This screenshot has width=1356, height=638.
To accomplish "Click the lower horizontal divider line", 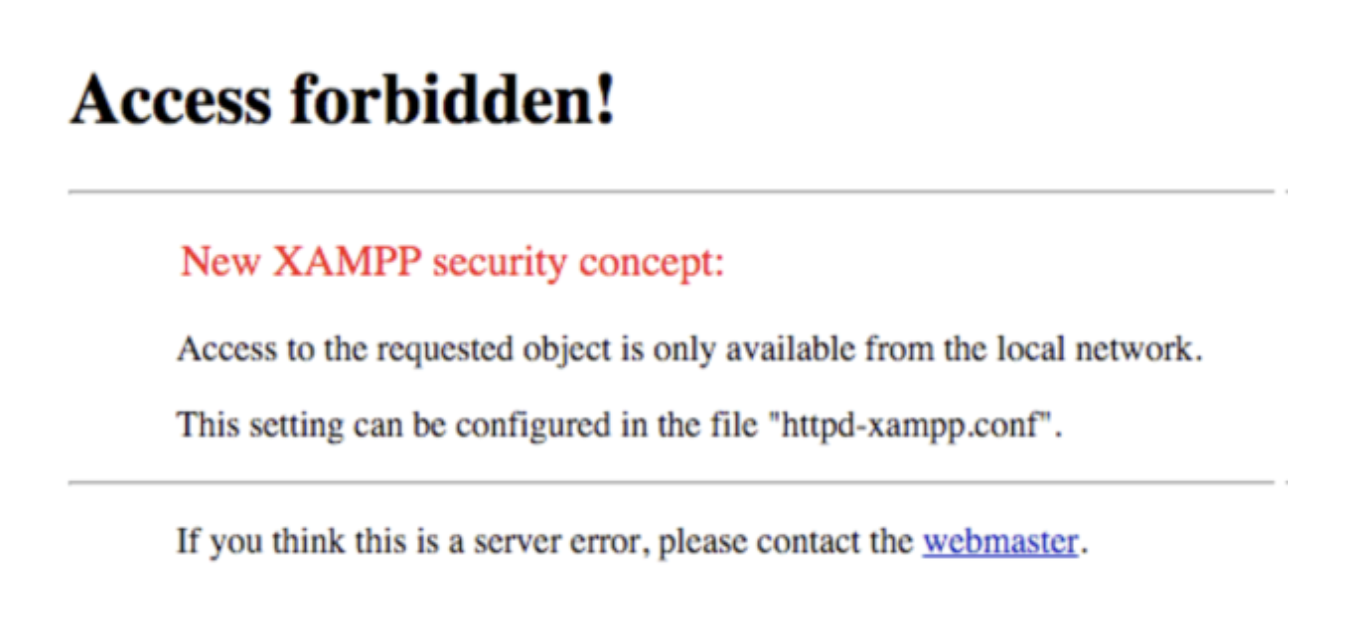I will [671, 483].
